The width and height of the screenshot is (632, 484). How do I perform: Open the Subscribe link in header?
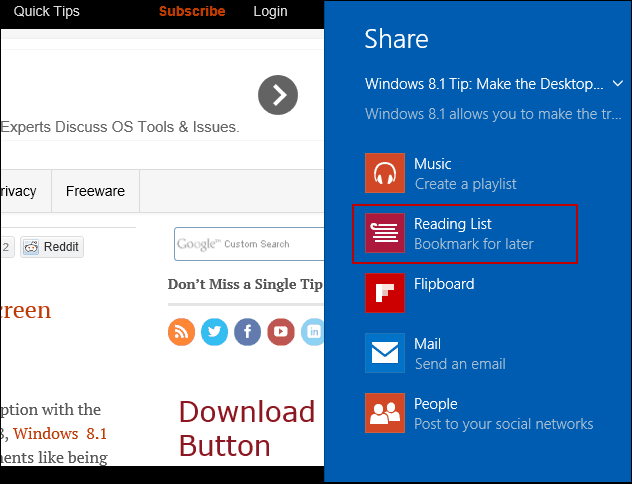pos(192,11)
